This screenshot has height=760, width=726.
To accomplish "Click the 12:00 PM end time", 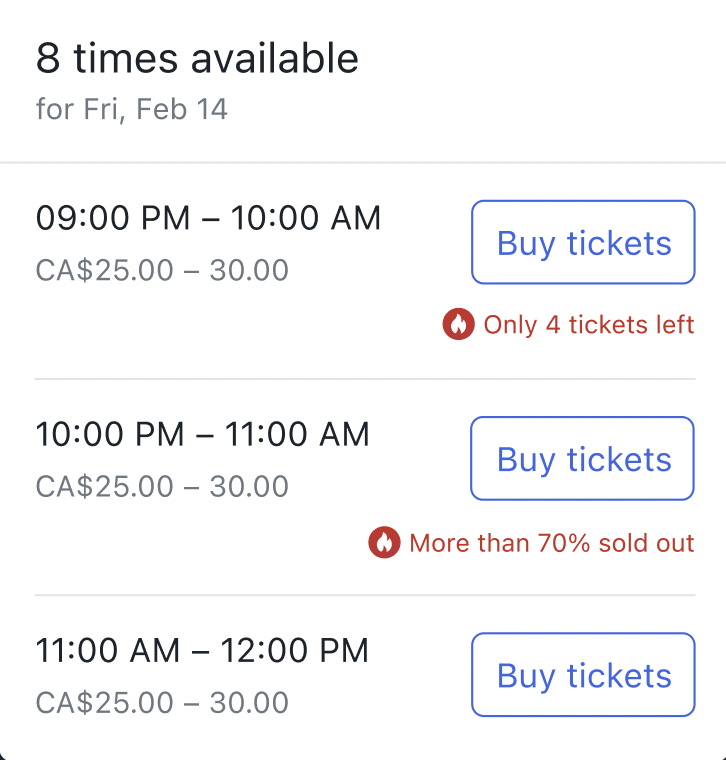I will click(x=295, y=649).
